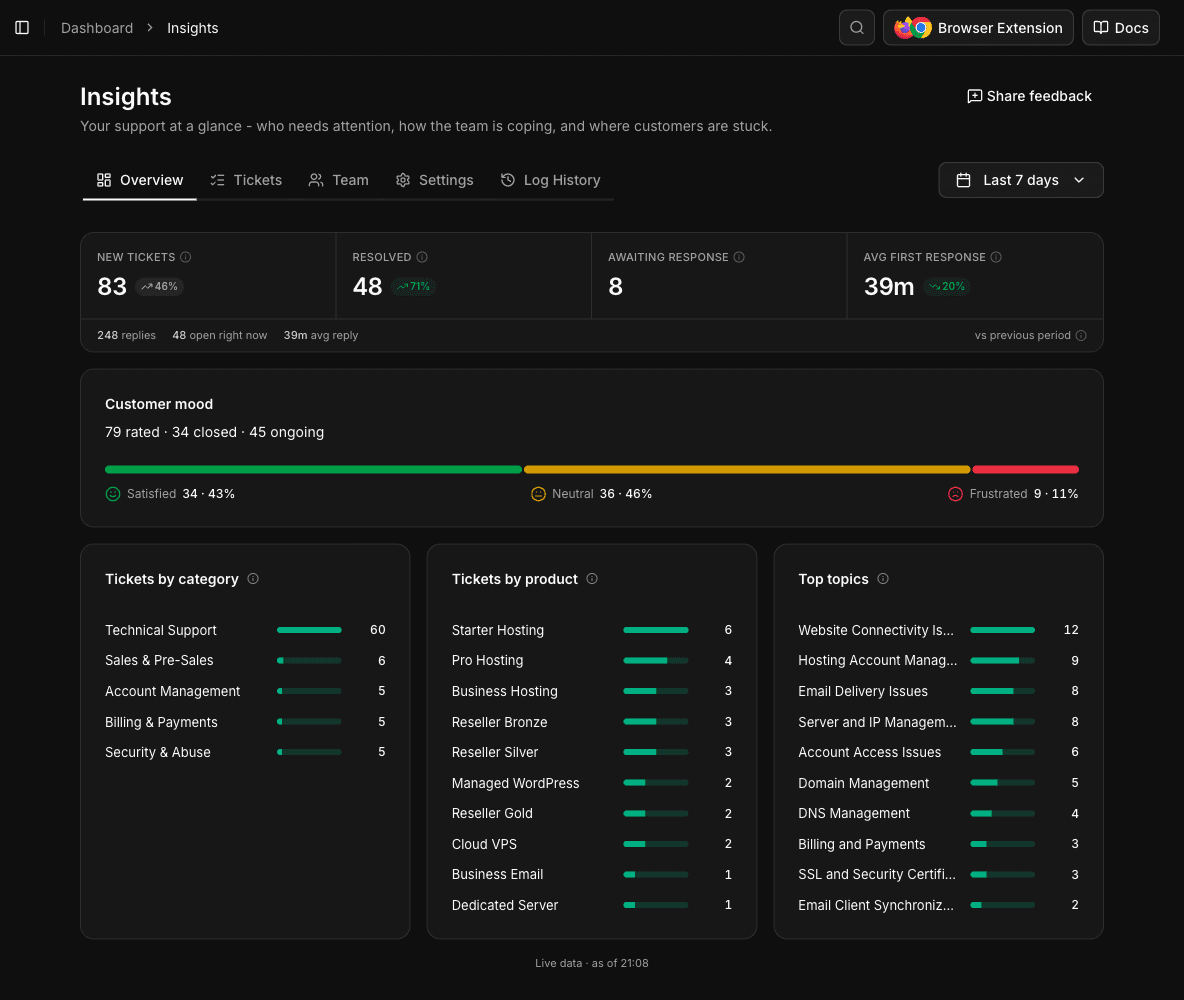This screenshot has height=1000, width=1184.
Task: Click Website Connectivity Is... topic
Action: [938, 630]
